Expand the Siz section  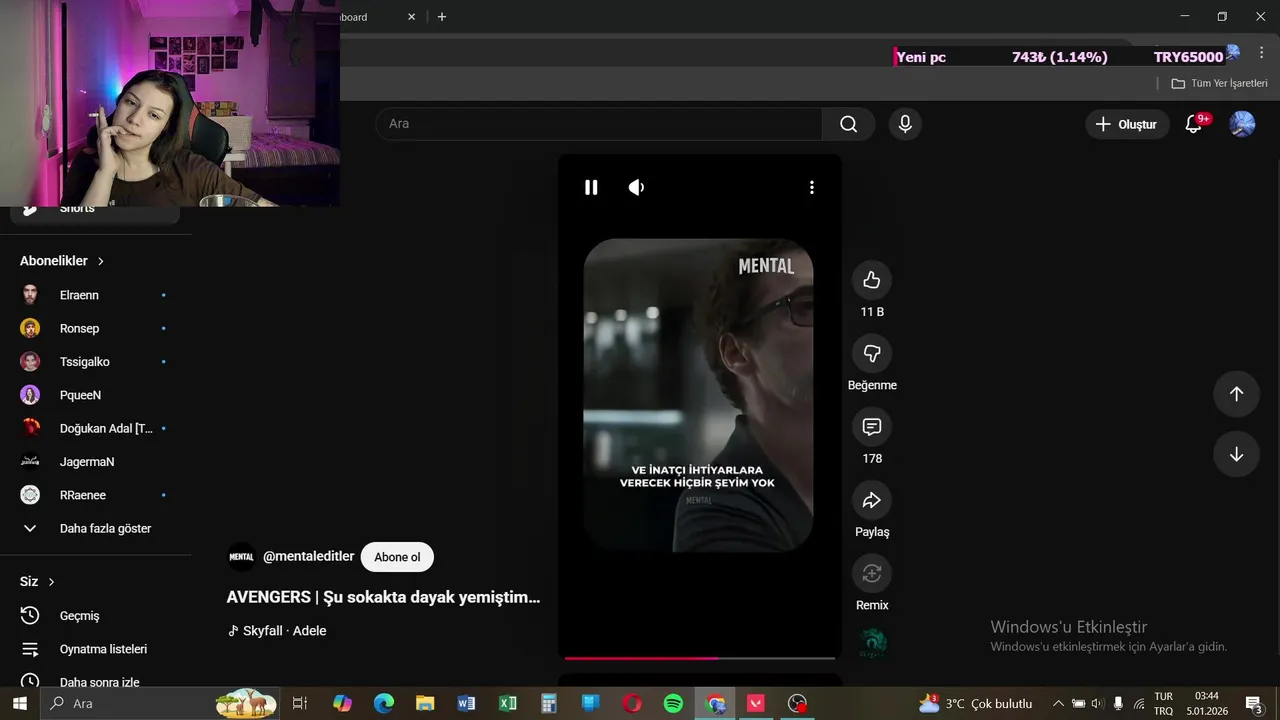[38, 582]
